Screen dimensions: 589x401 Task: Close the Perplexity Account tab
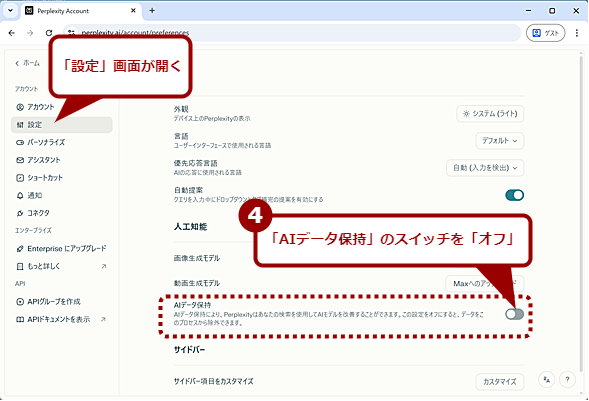133,11
